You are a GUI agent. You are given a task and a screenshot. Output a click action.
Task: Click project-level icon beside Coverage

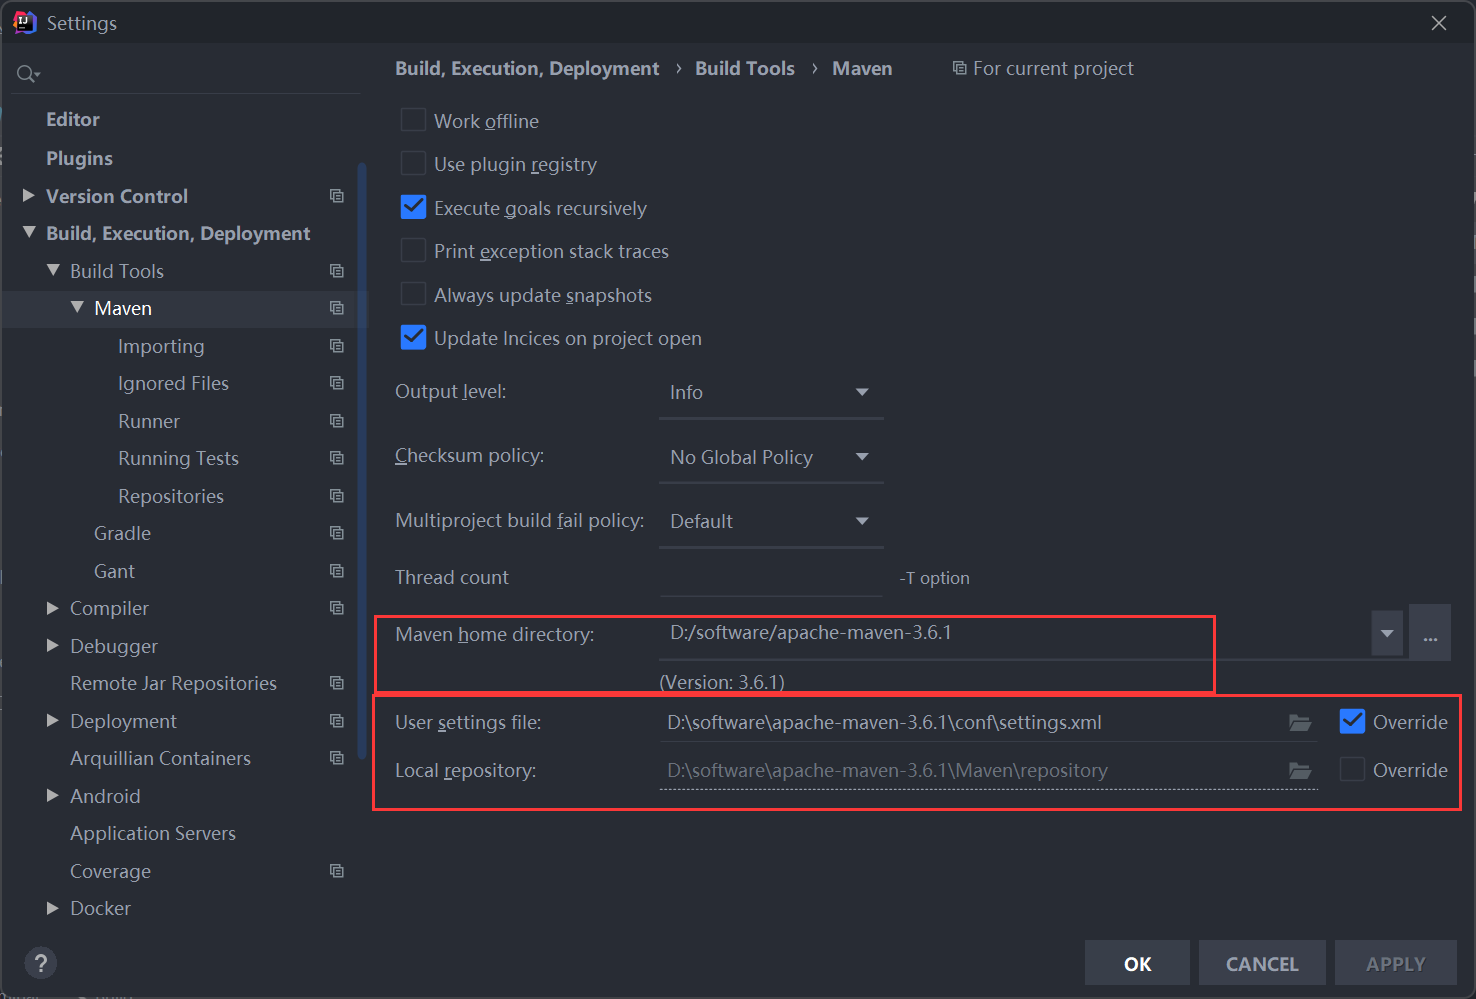click(337, 871)
